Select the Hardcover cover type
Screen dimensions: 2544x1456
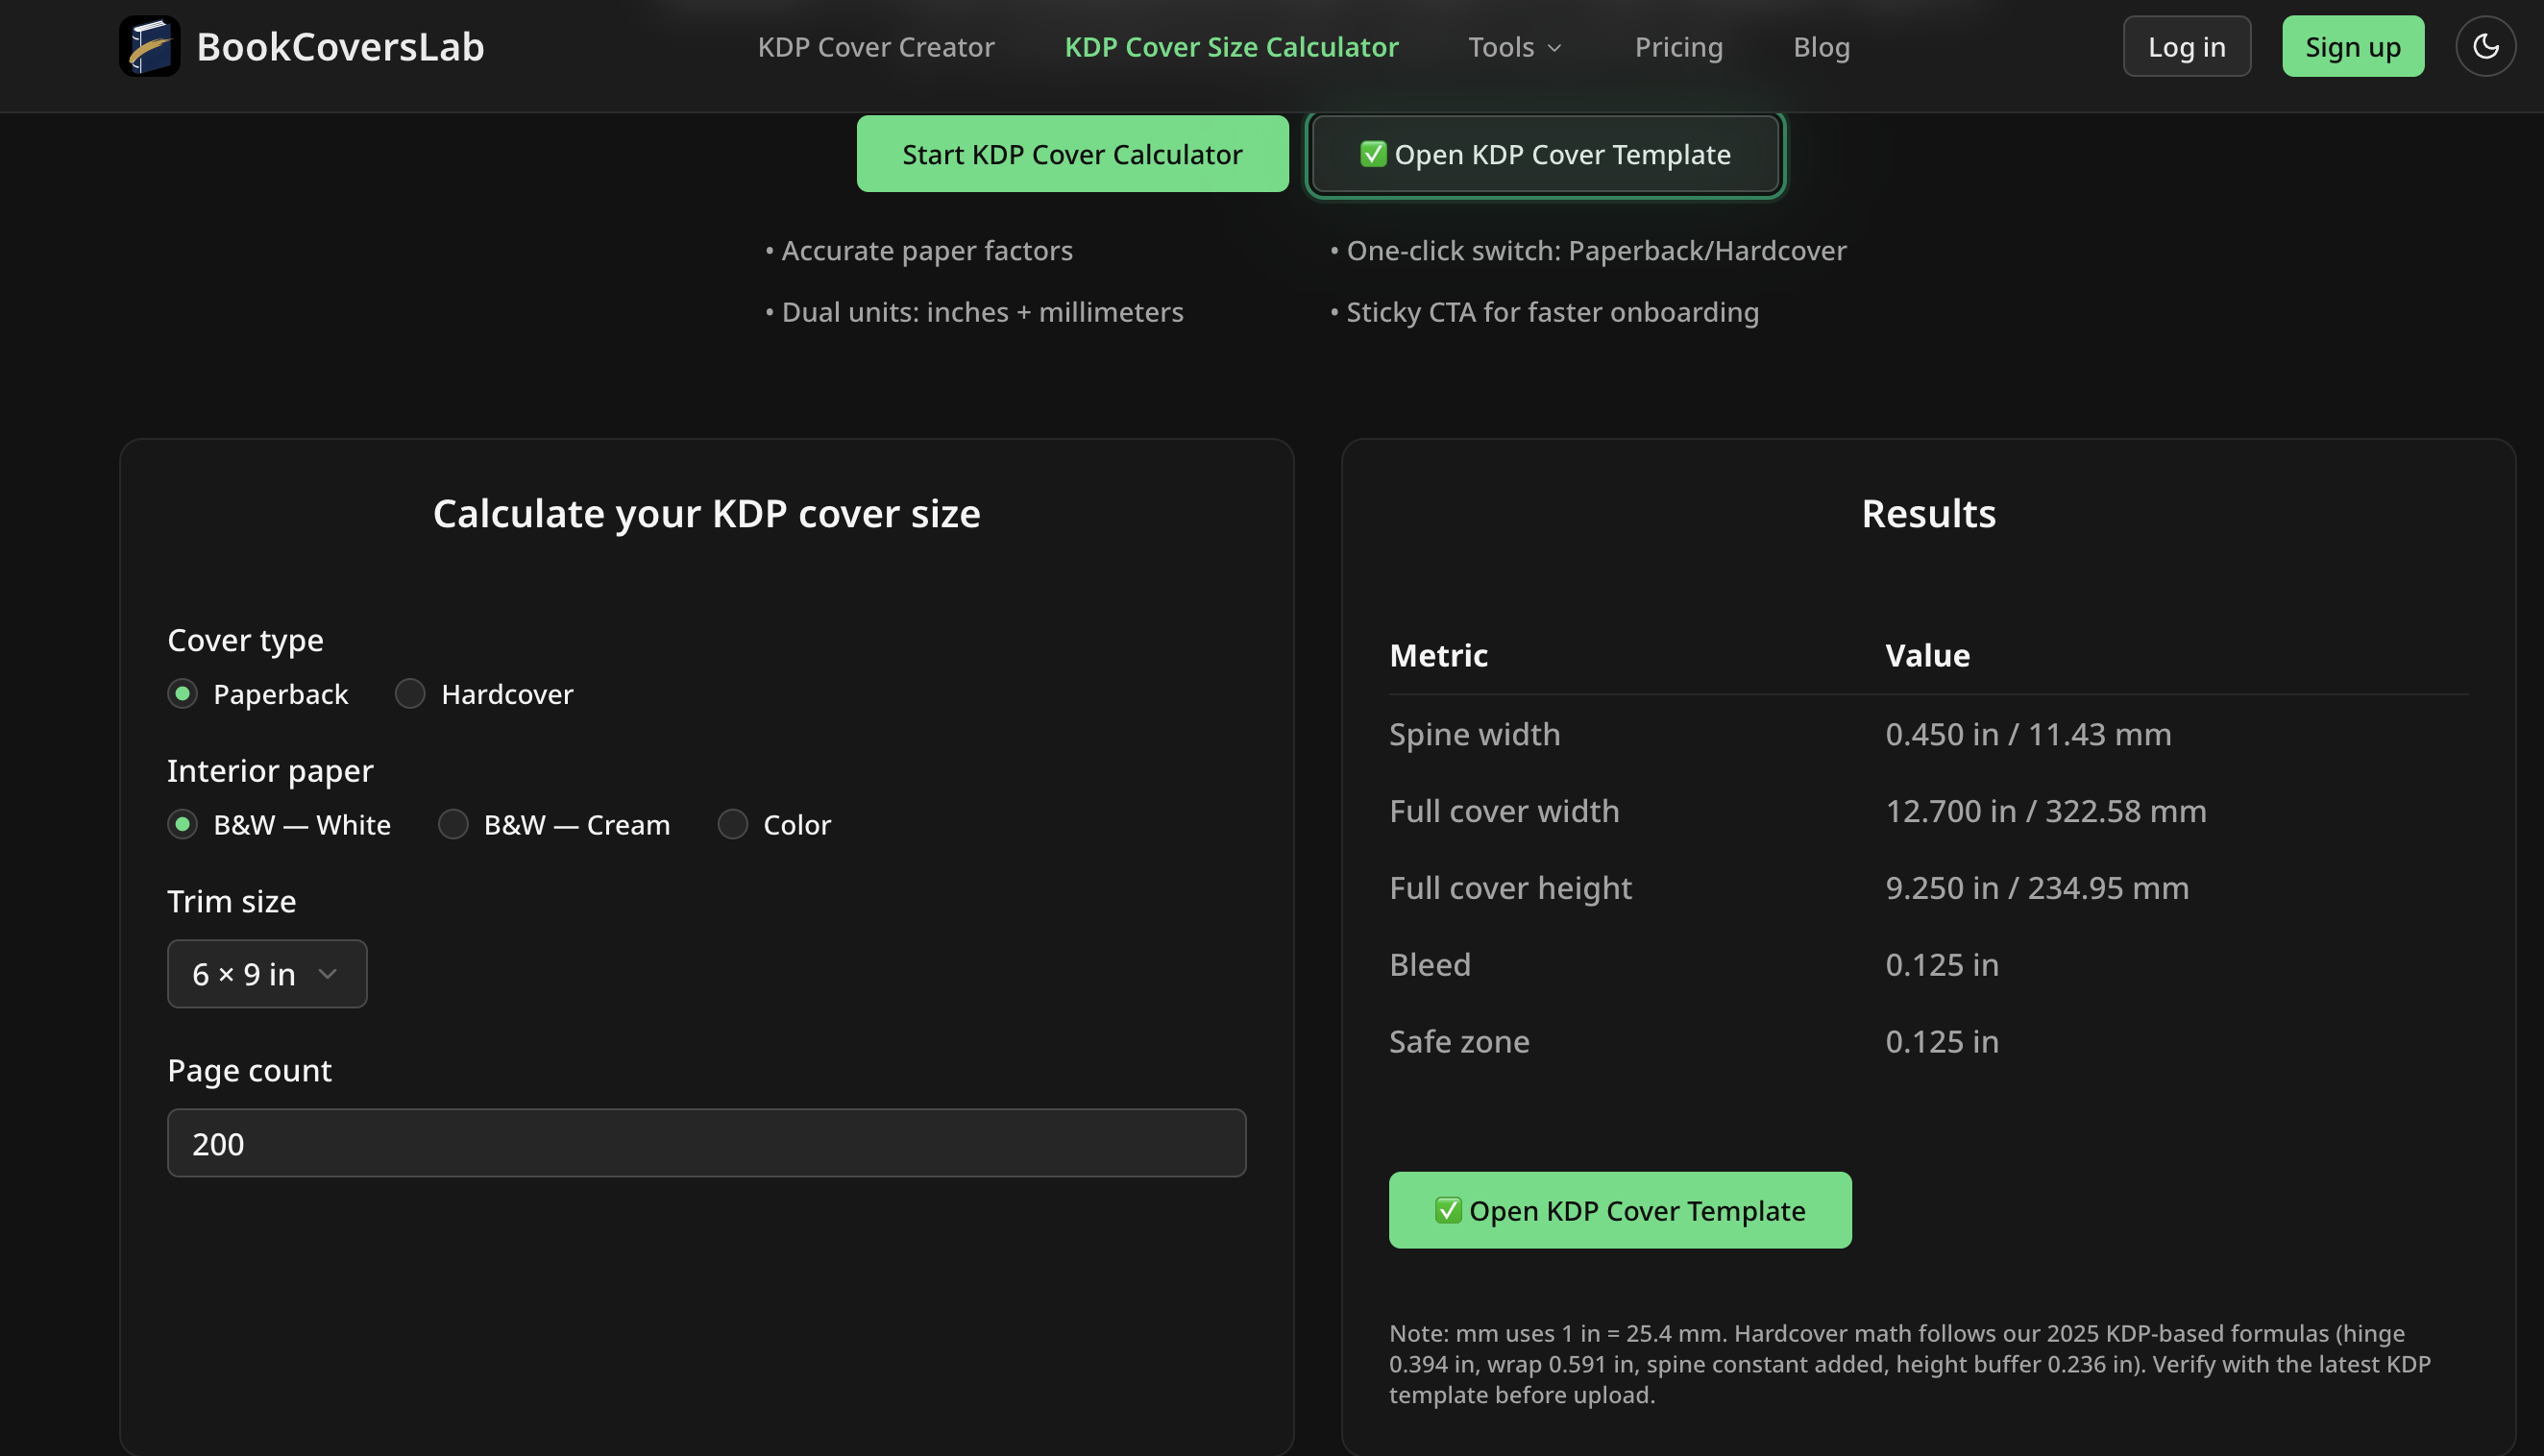click(x=410, y=694)
